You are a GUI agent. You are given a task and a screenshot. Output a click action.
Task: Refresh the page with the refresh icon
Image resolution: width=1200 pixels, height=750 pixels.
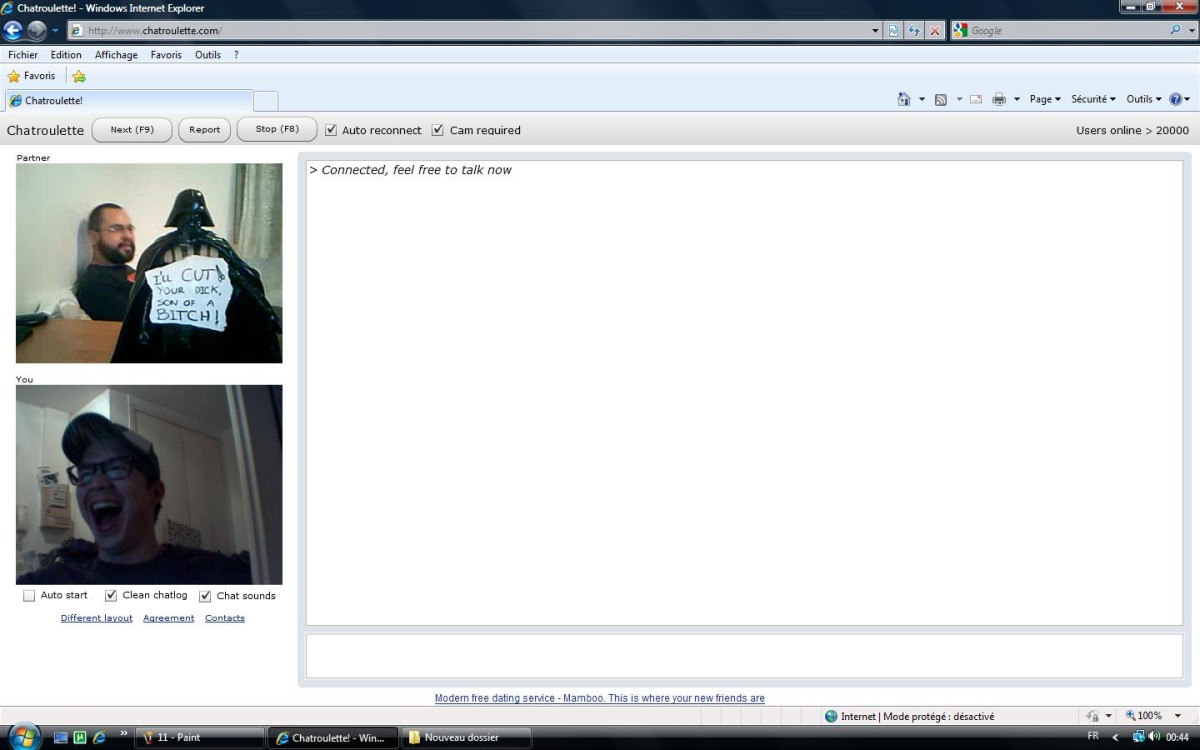914,31
